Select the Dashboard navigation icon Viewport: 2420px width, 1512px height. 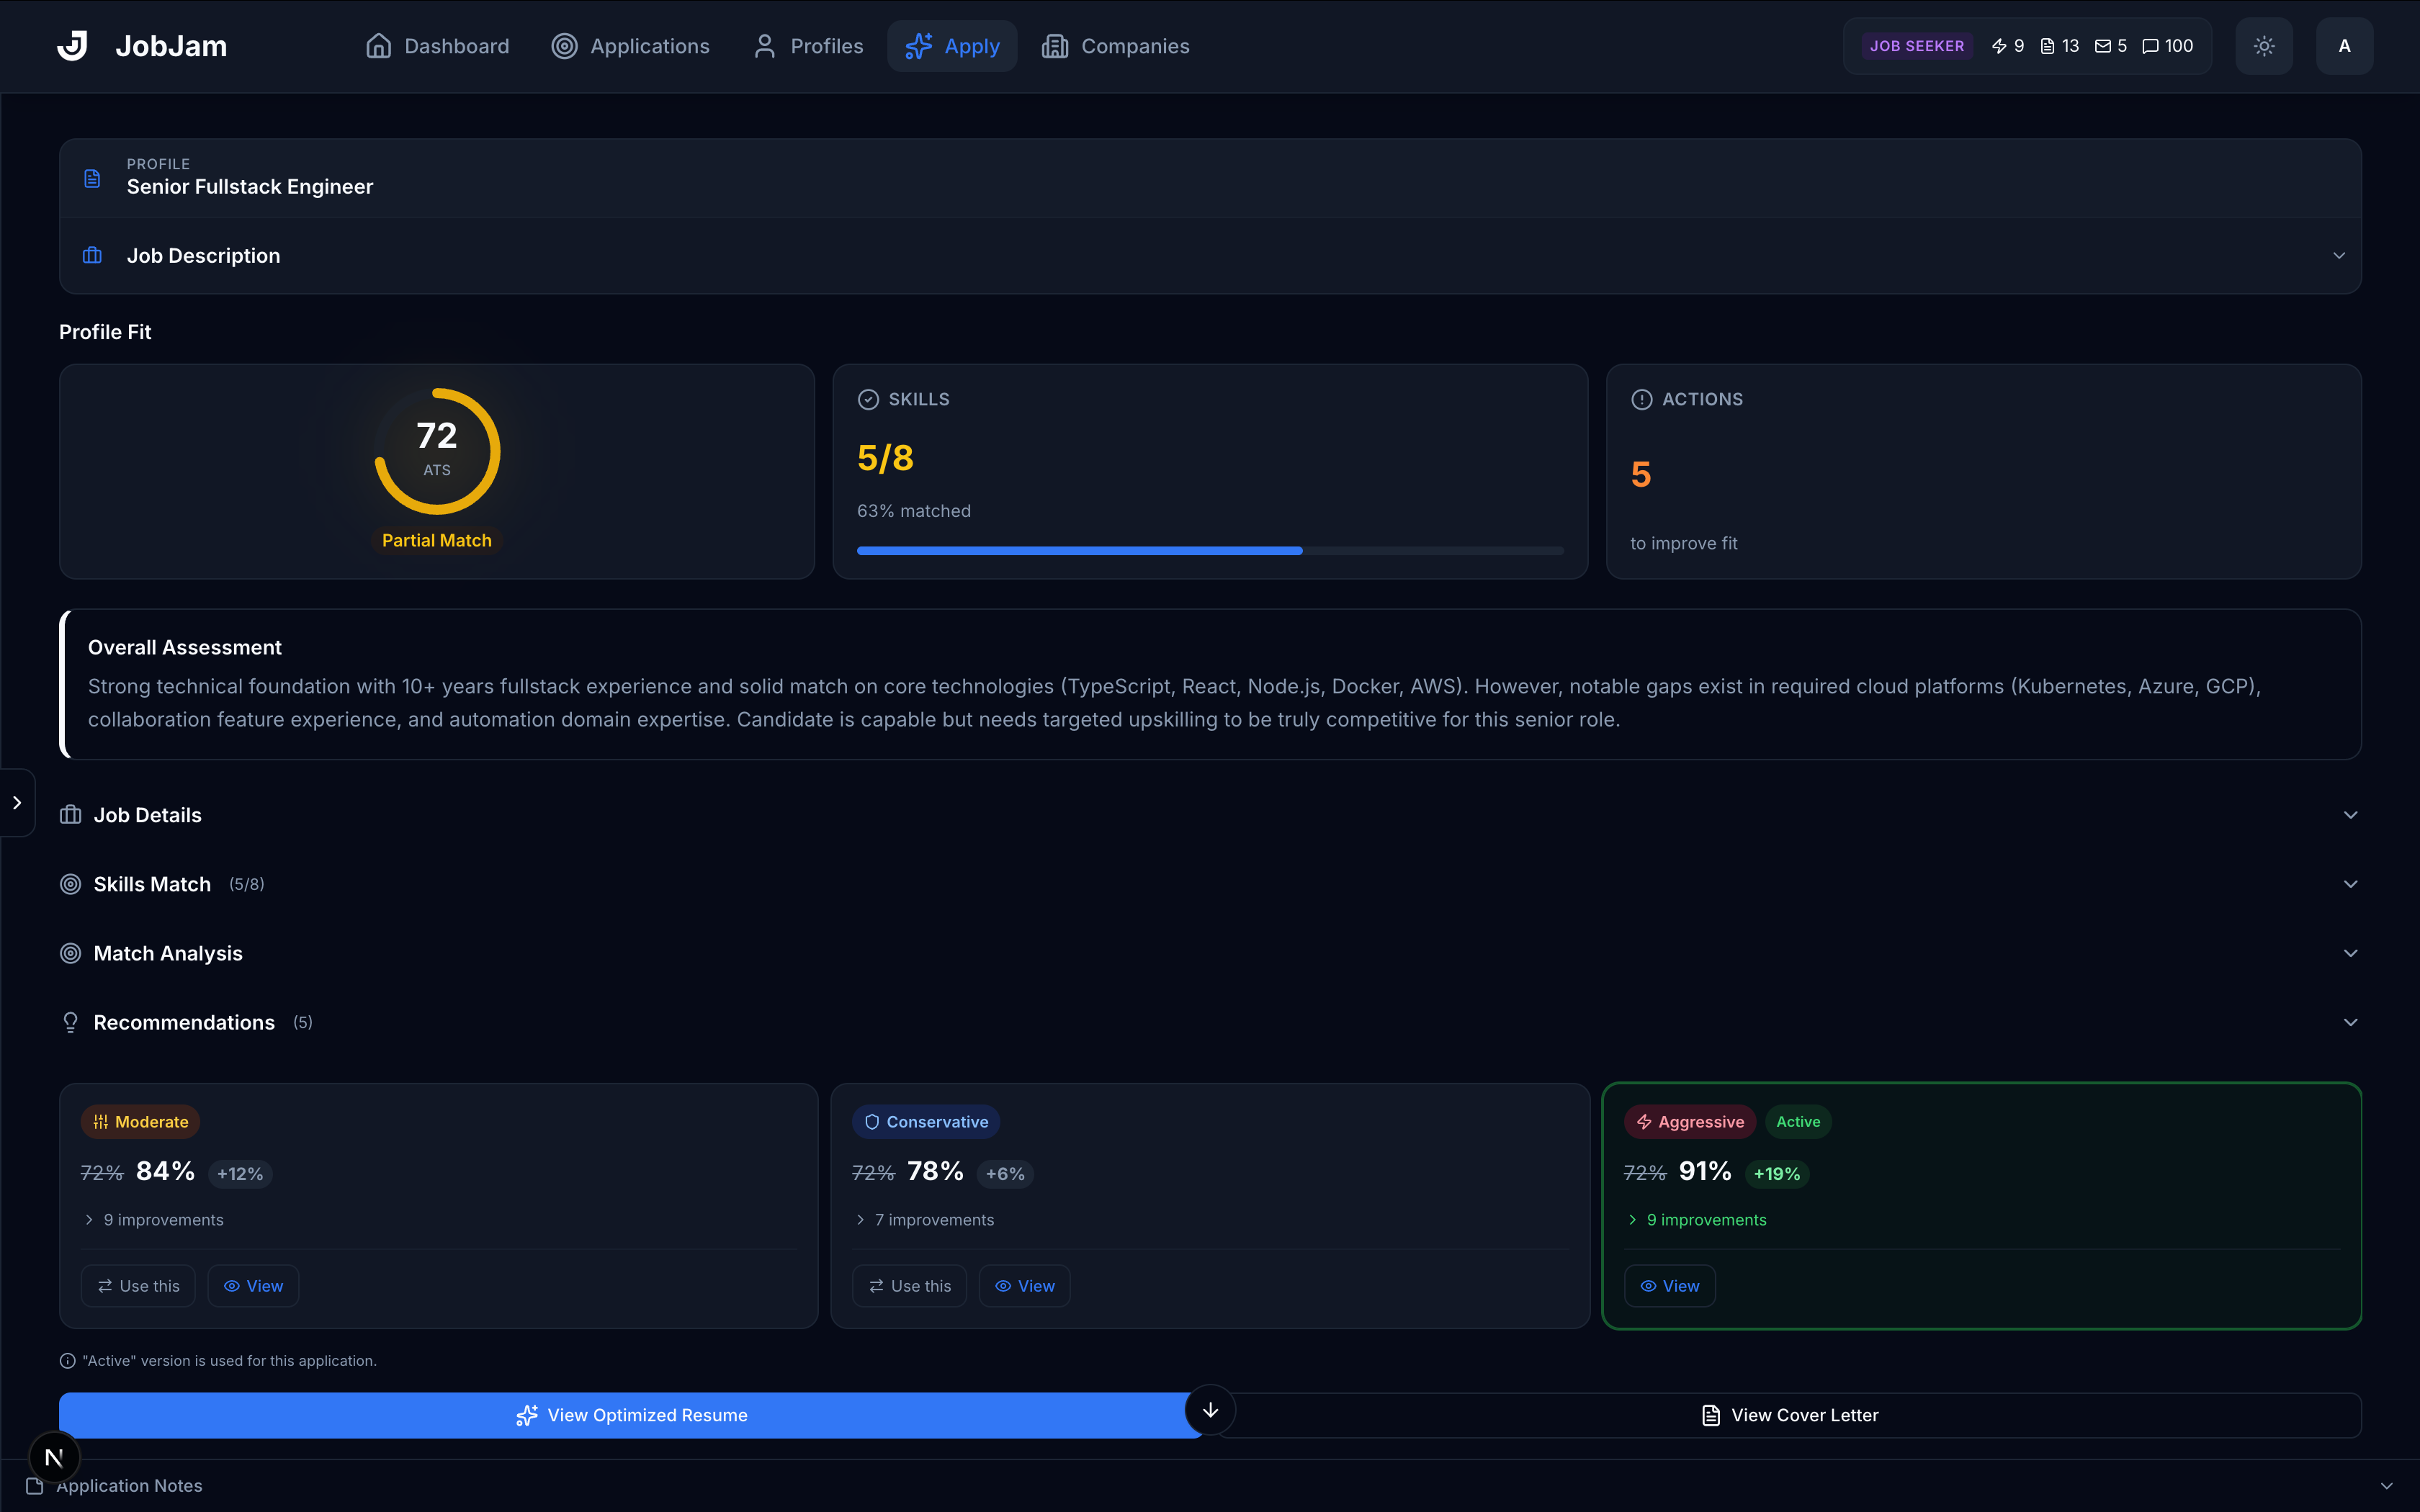pyautogui.click(x=378, y=45)
